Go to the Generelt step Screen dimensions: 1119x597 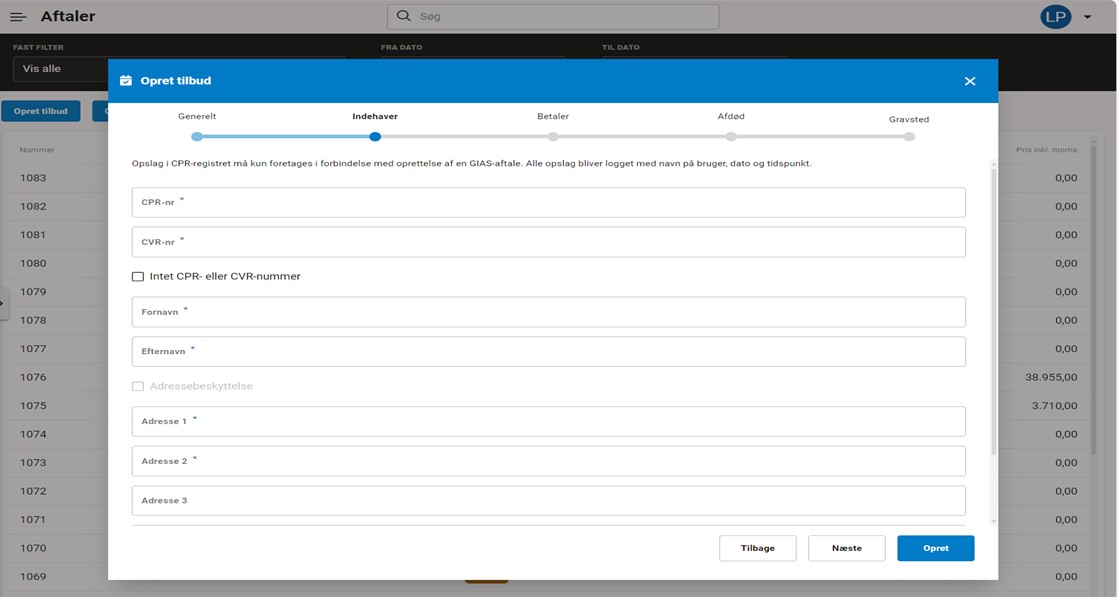click(x=197, y=116)
